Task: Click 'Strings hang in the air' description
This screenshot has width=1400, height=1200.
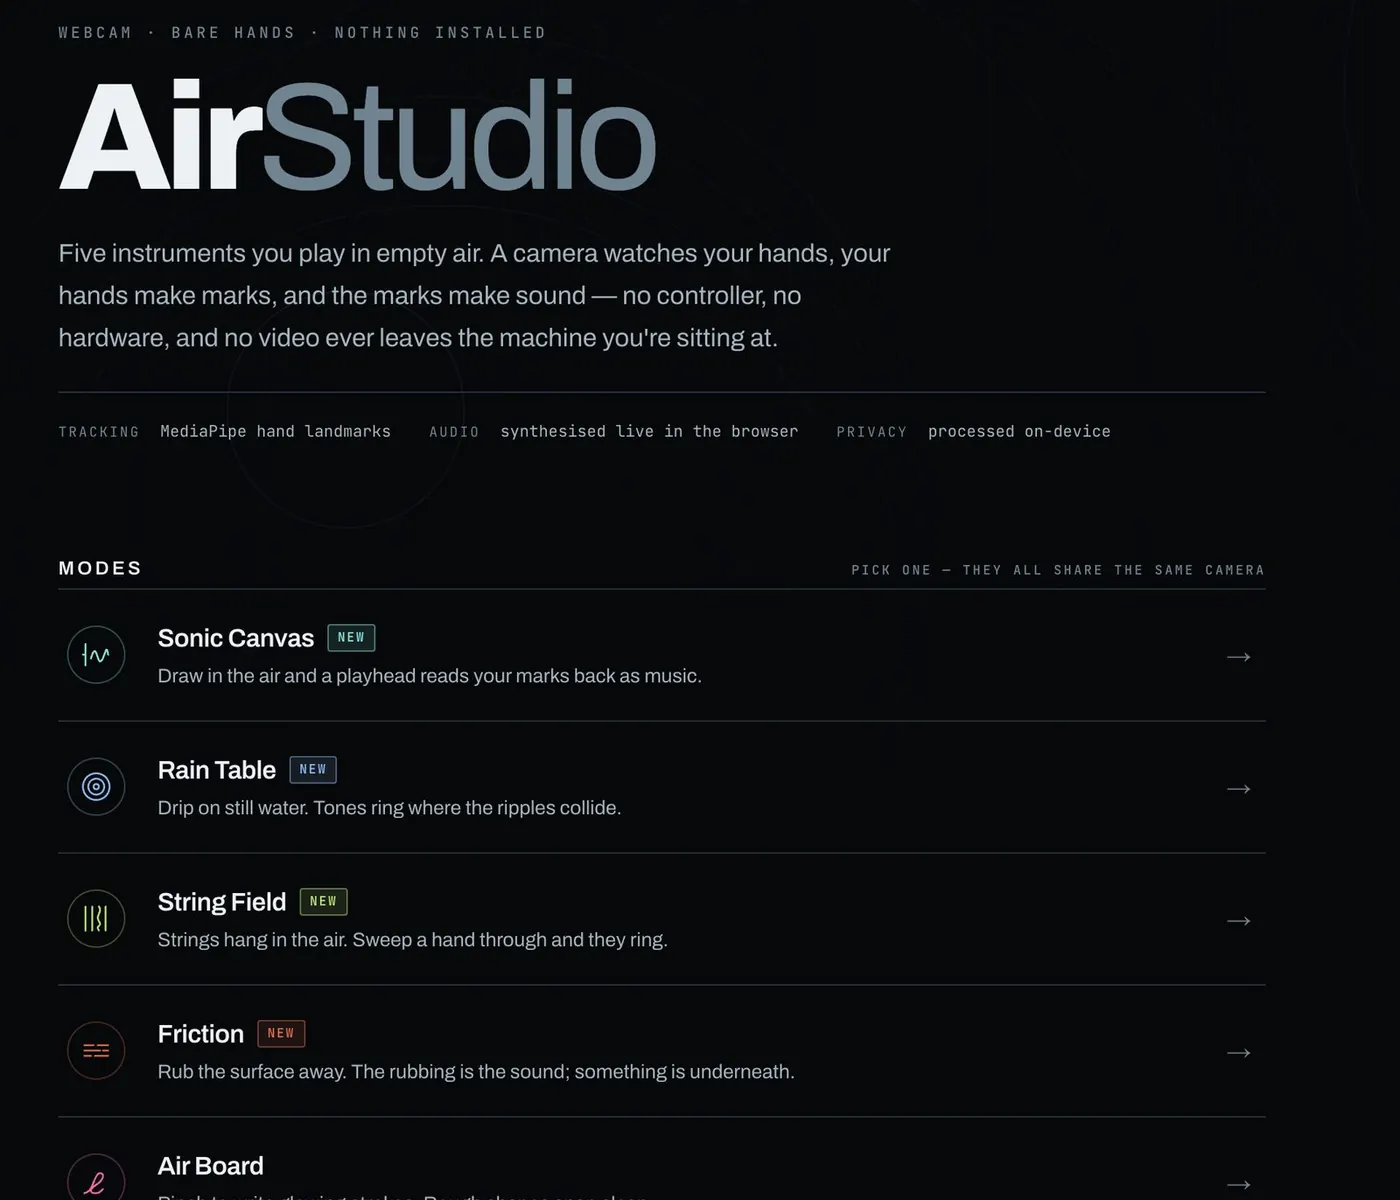Action: (412, 940)
